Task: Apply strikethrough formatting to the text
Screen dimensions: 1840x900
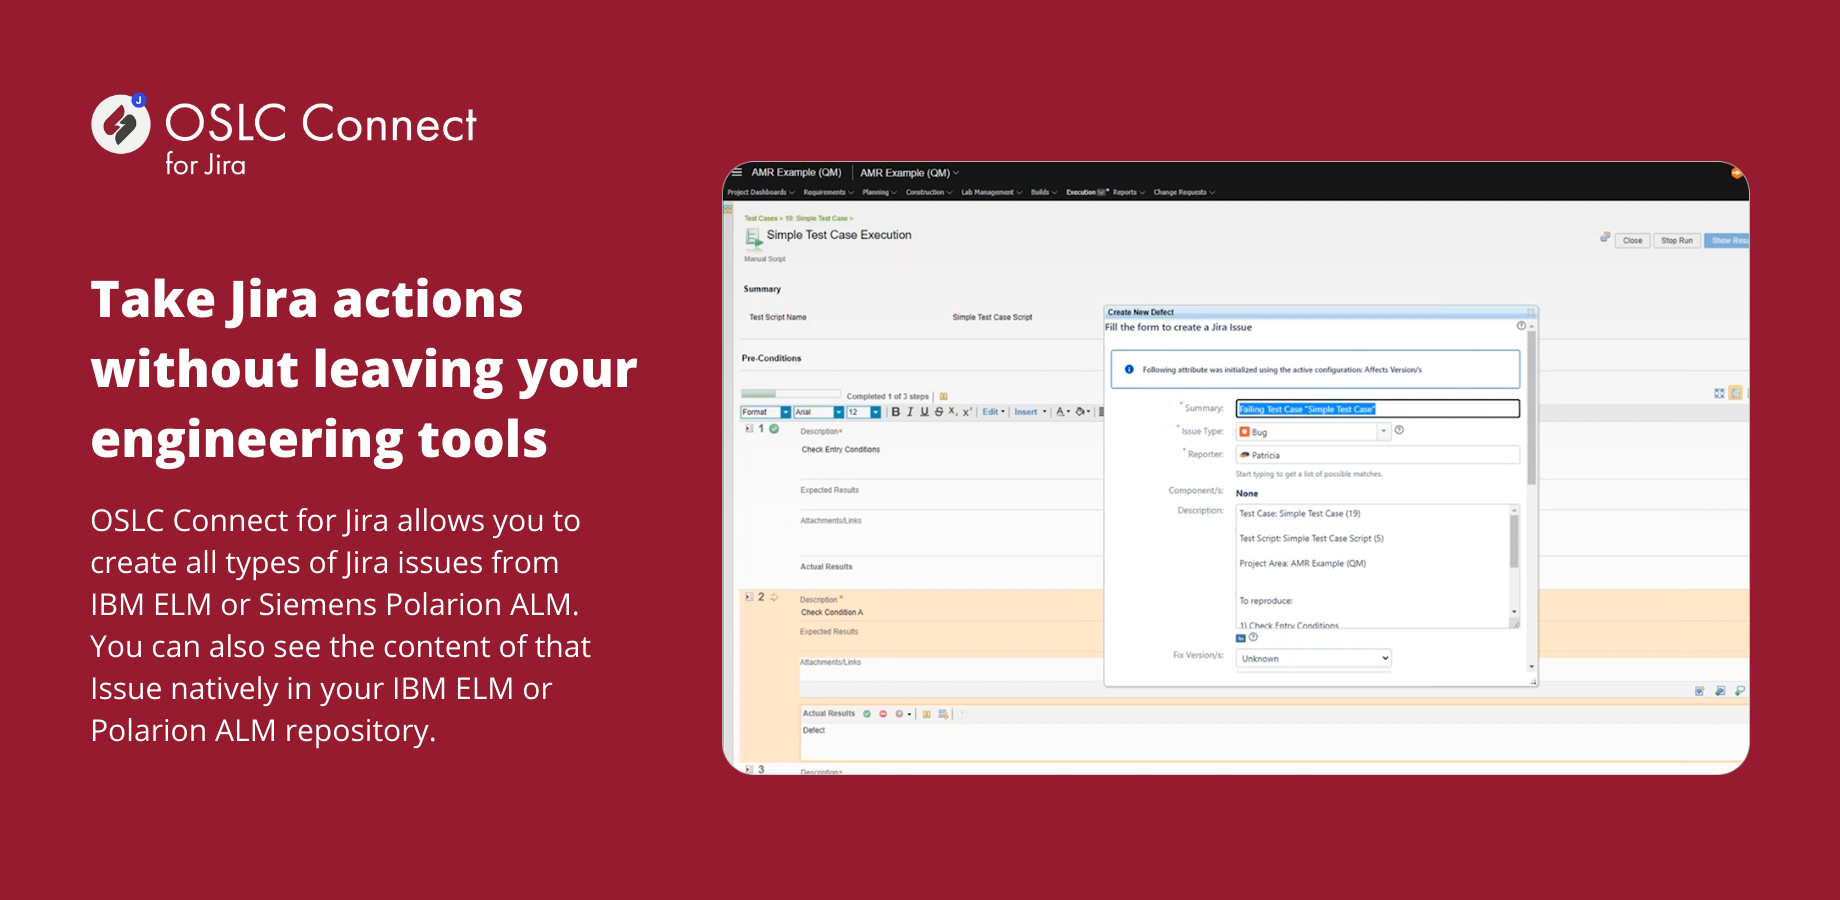Action: point(939,411)
